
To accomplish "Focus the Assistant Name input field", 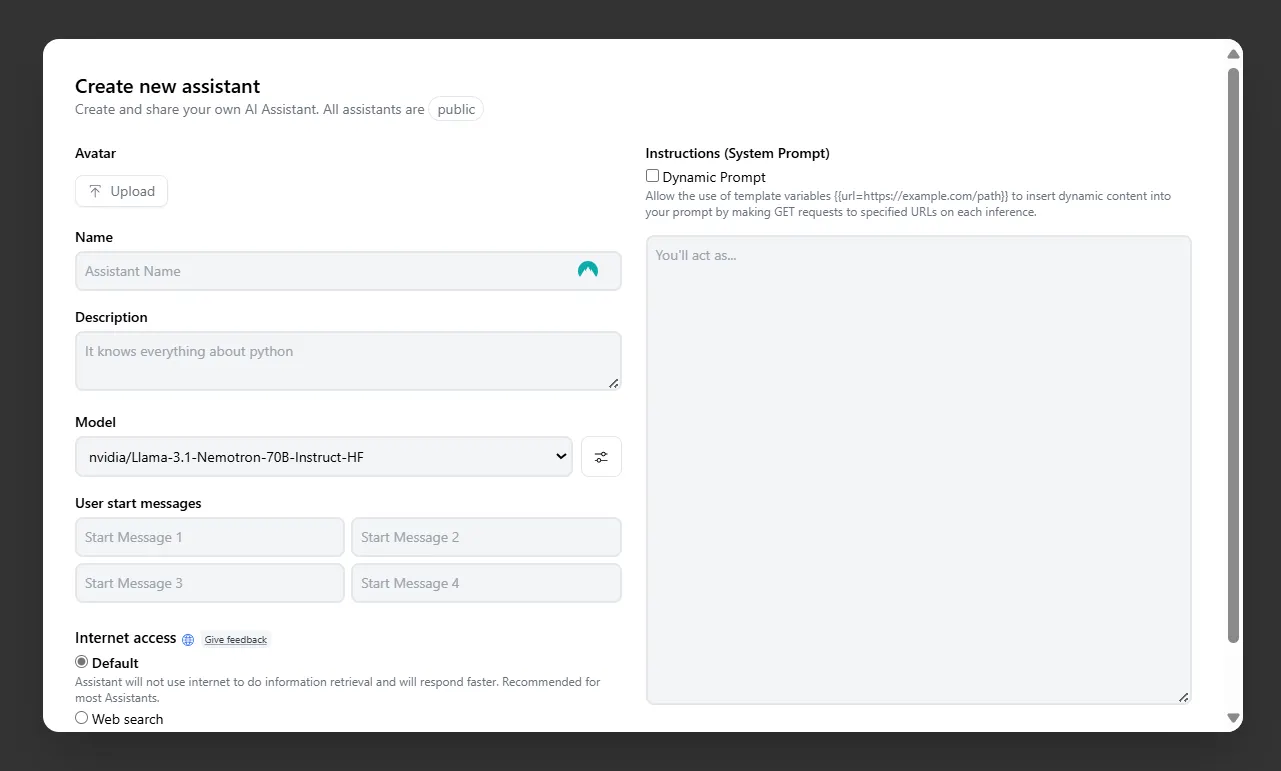I will (x=320, y=271).
